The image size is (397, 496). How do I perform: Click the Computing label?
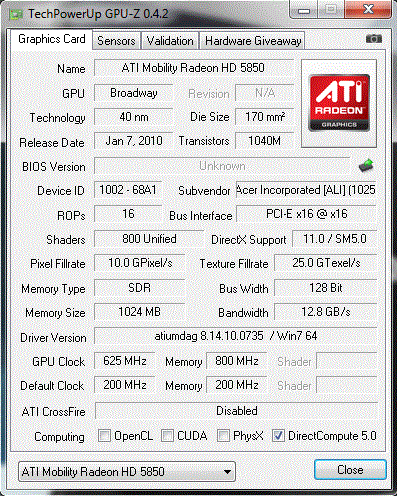pos(59,437)
